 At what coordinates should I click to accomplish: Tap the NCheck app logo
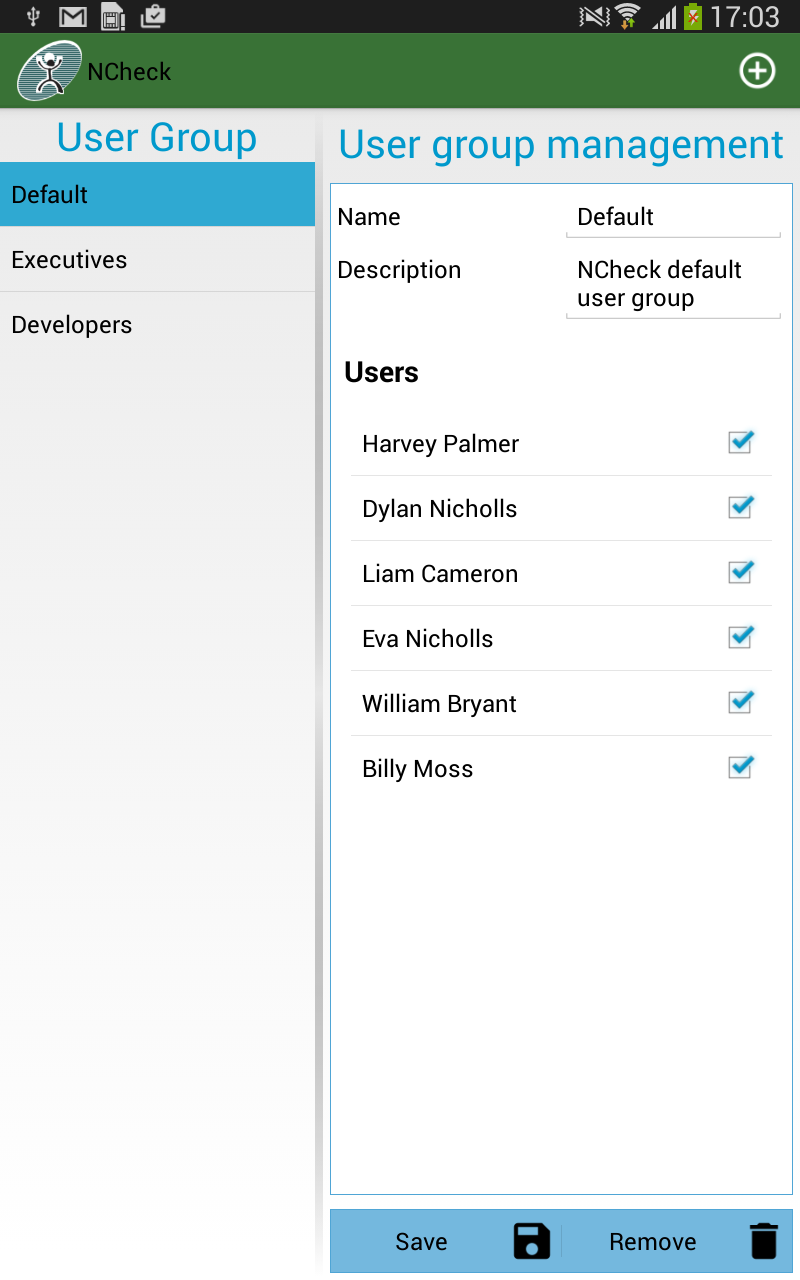(x=49, y=71)
